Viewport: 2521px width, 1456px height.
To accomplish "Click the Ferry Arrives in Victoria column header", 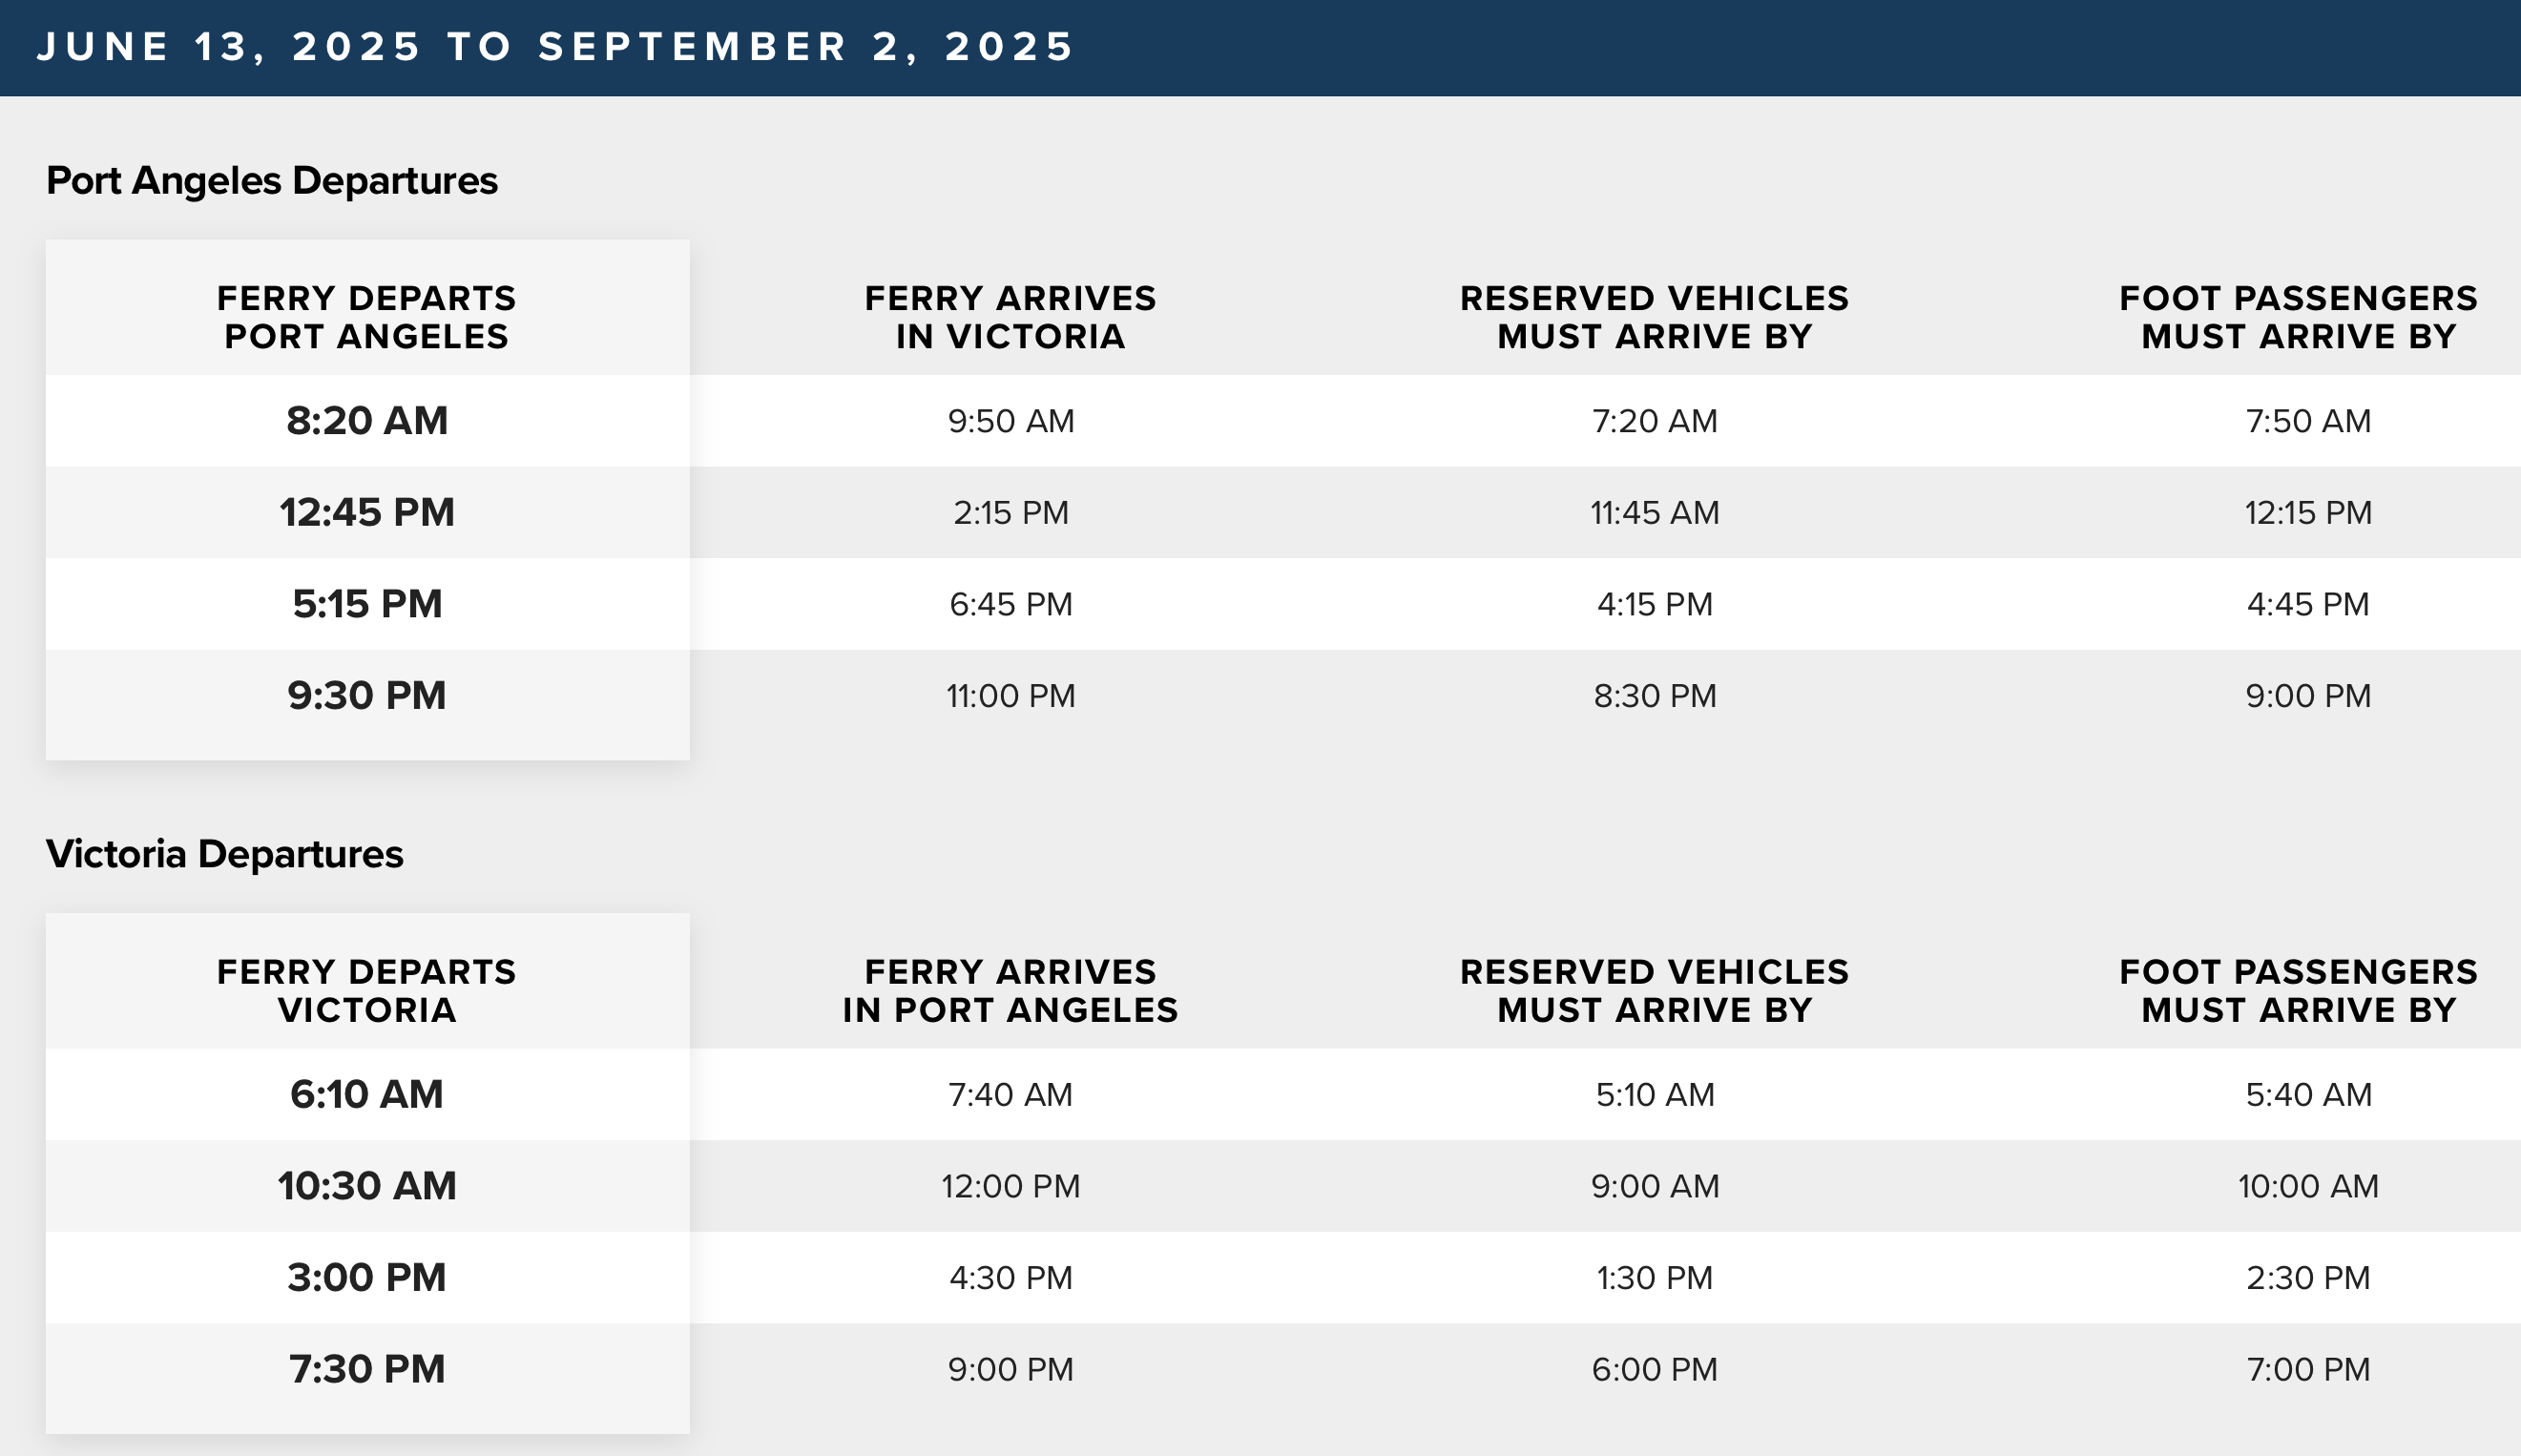I will 1010,317.
